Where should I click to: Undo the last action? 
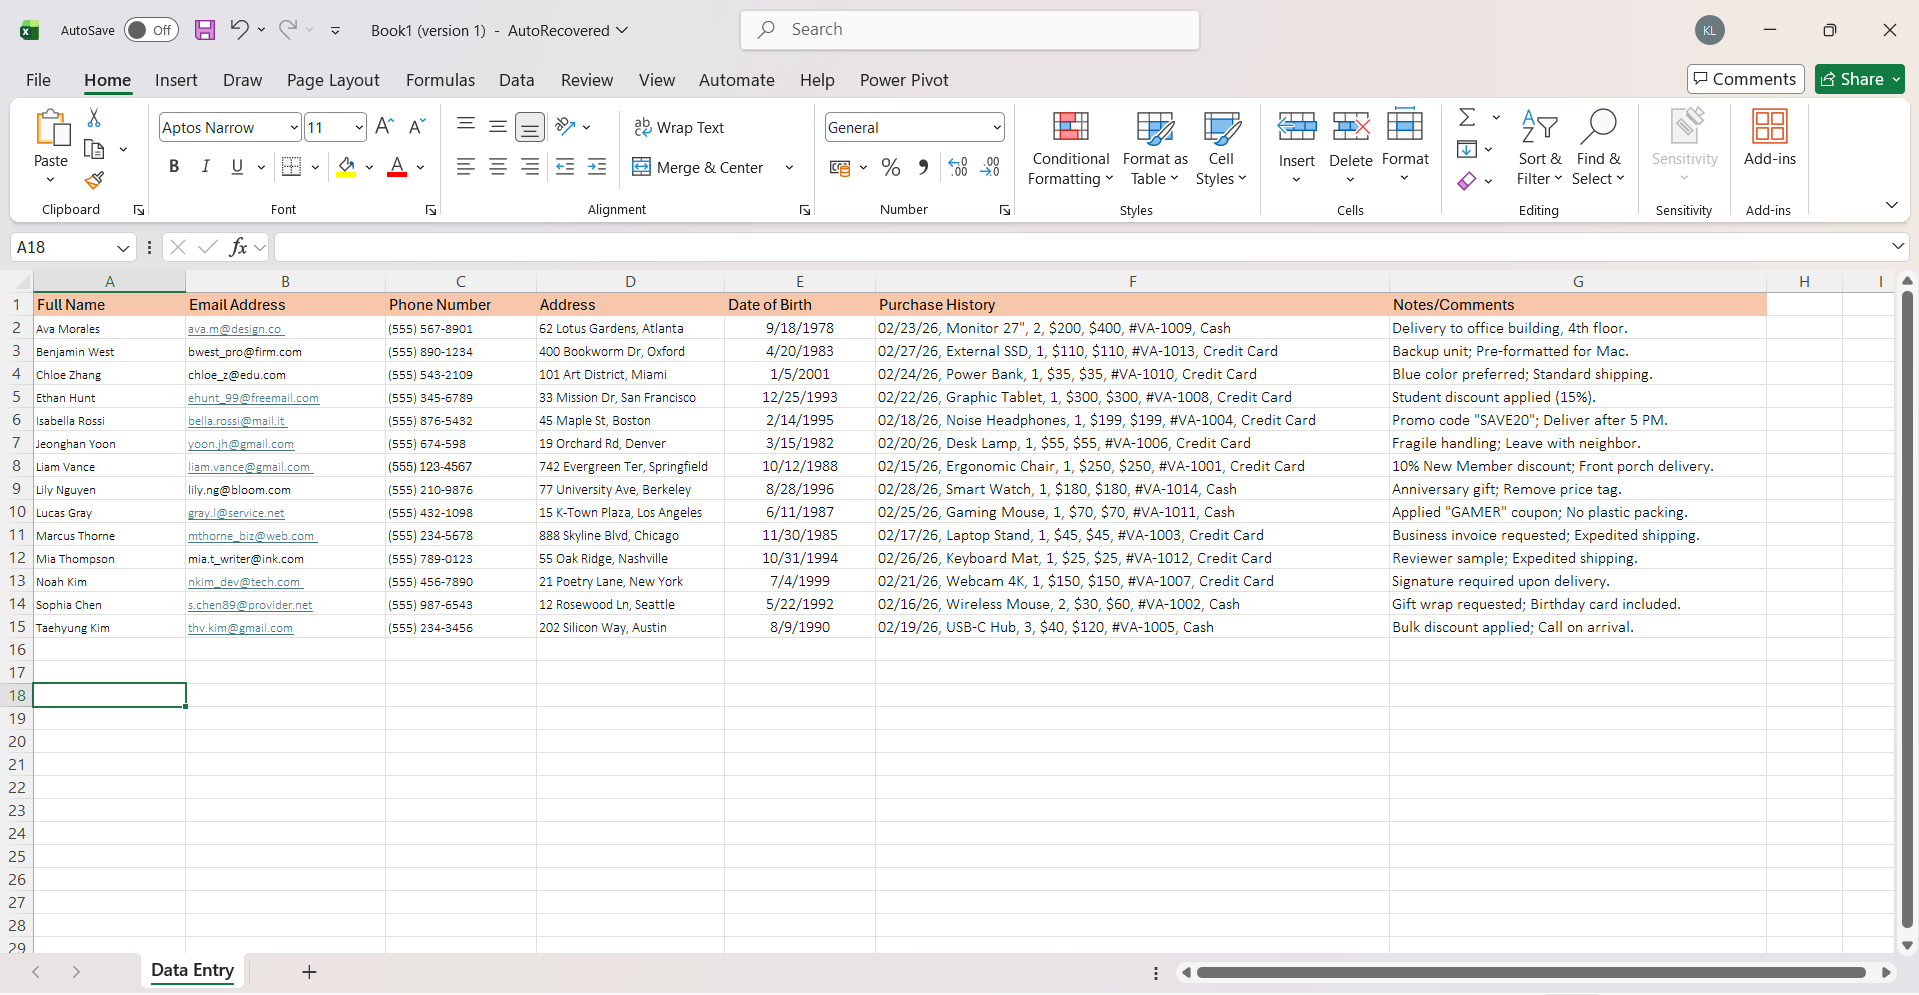(239, 30)
